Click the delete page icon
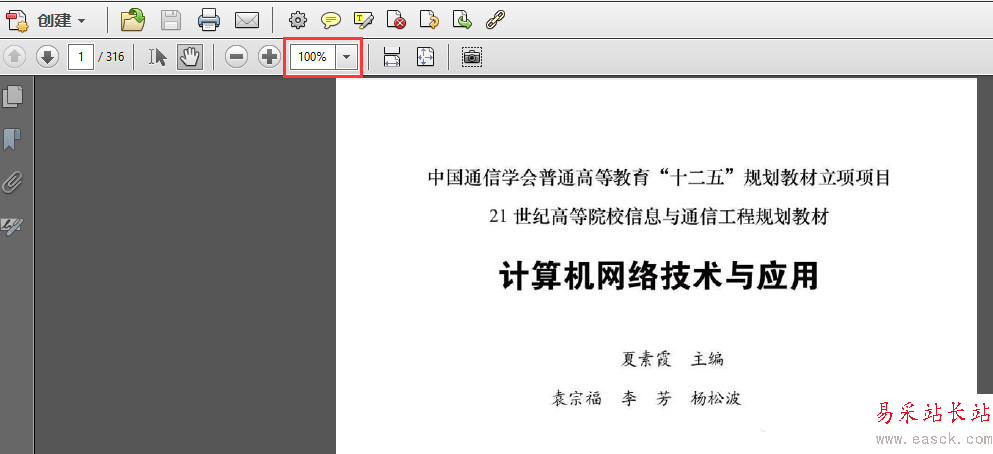Image resolution: width=993 pixels, height=454 pixels. (396, 20)
